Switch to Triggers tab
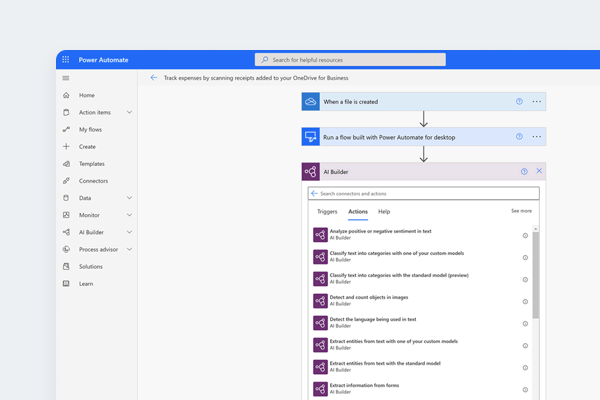The image size is (600, 400). (x=327, y=211)
